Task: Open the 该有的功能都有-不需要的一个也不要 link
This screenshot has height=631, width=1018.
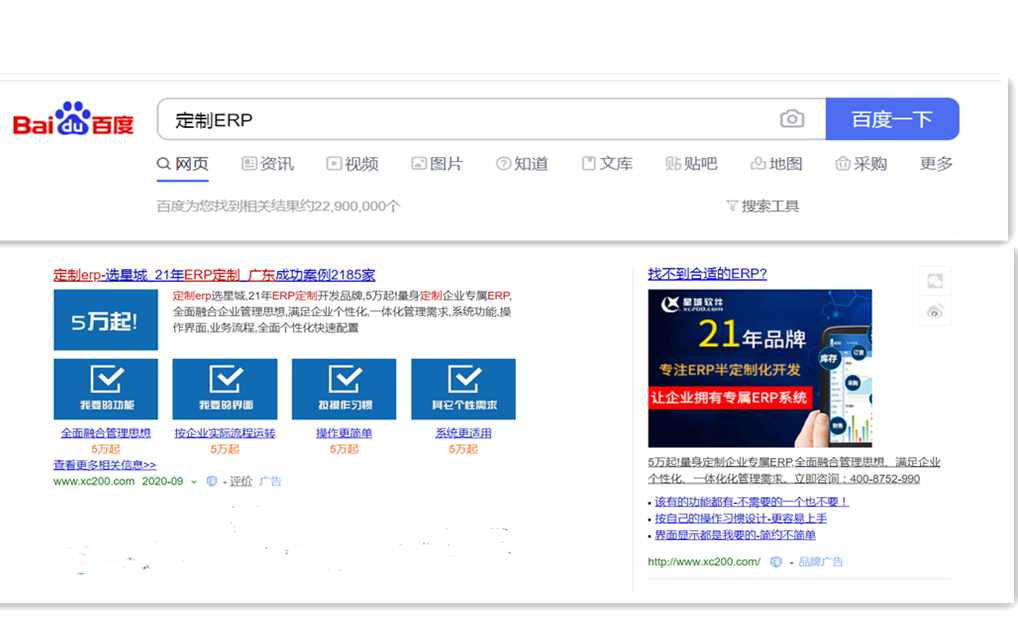Action: pyautogui.click(x=751, y=501)
